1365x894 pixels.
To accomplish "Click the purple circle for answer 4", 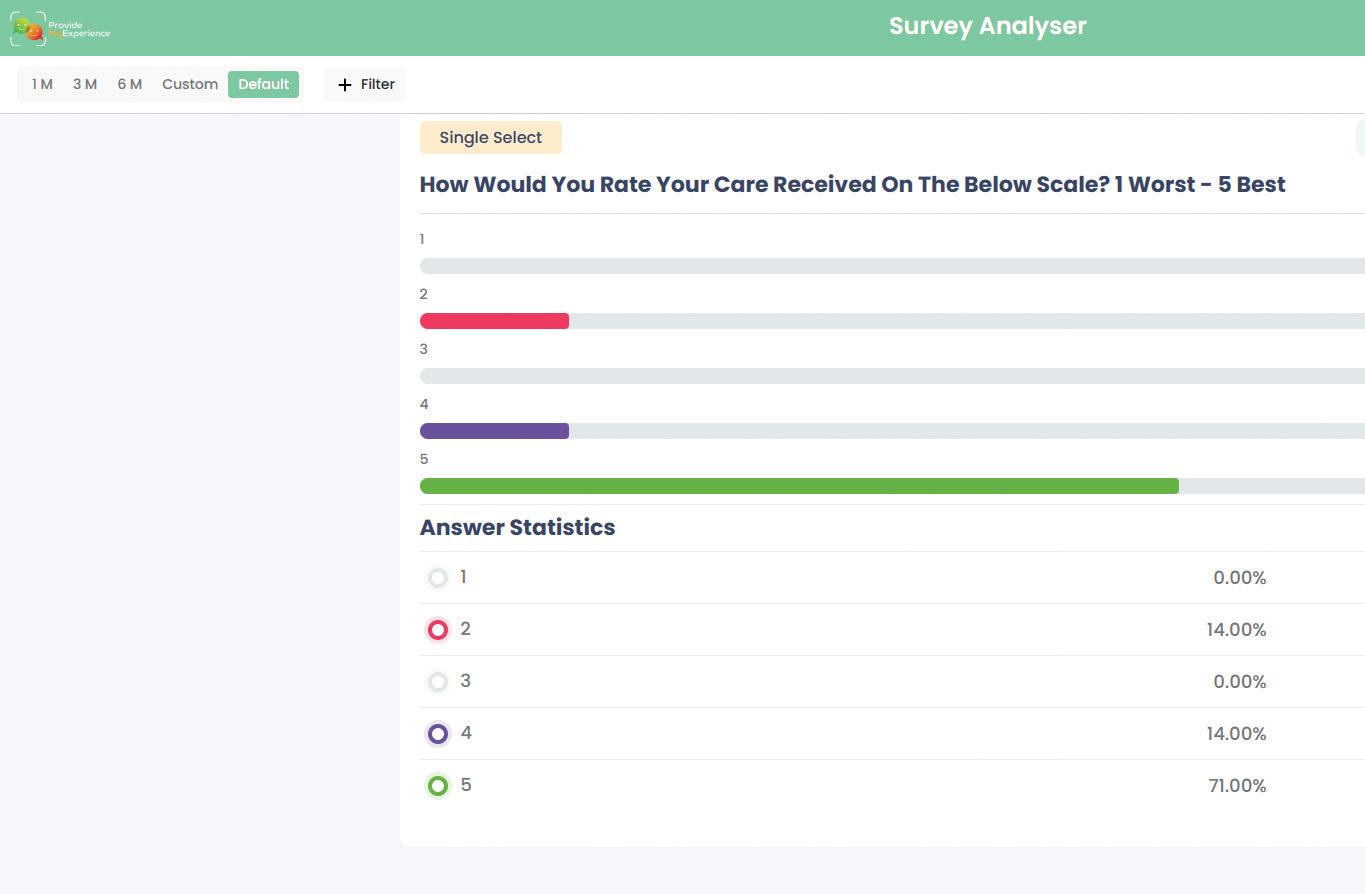I will (x=438, y=734).
